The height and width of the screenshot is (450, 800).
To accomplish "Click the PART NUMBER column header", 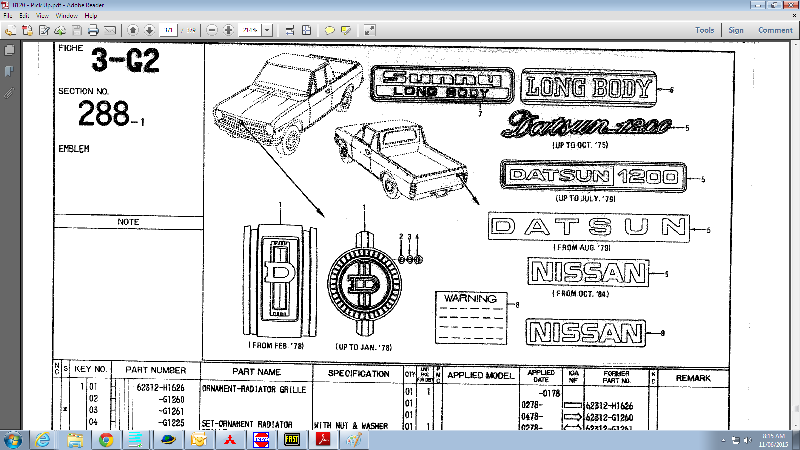I will 156,370.
